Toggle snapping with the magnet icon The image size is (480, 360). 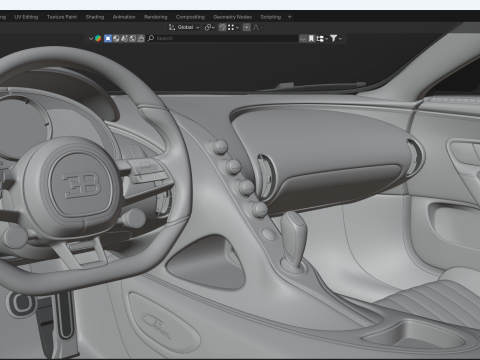point(222,27)
